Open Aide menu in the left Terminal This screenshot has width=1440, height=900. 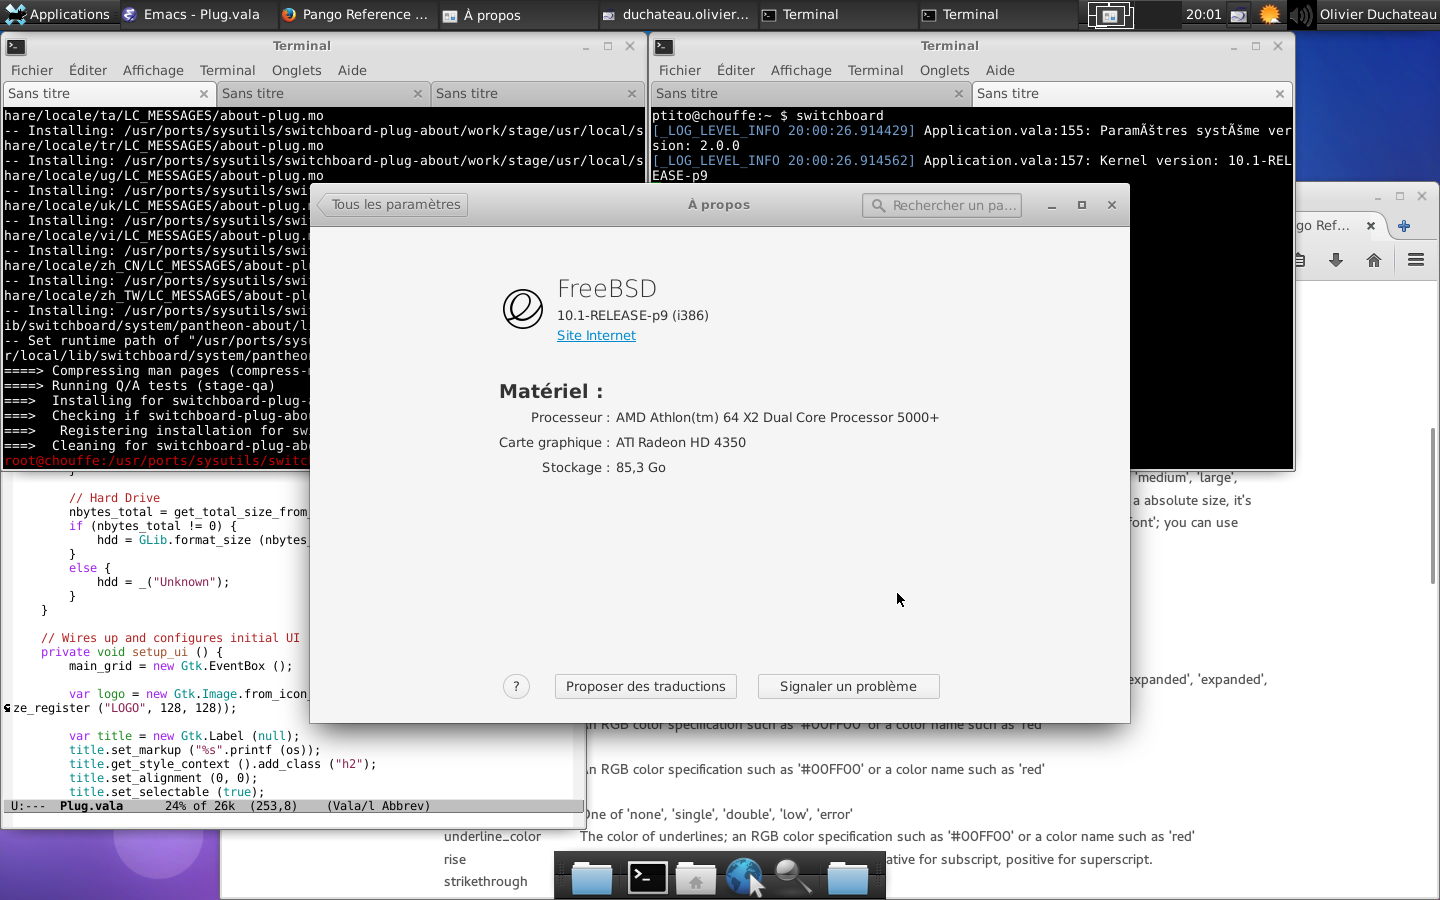pyautogui.click(x=352, y=70)
